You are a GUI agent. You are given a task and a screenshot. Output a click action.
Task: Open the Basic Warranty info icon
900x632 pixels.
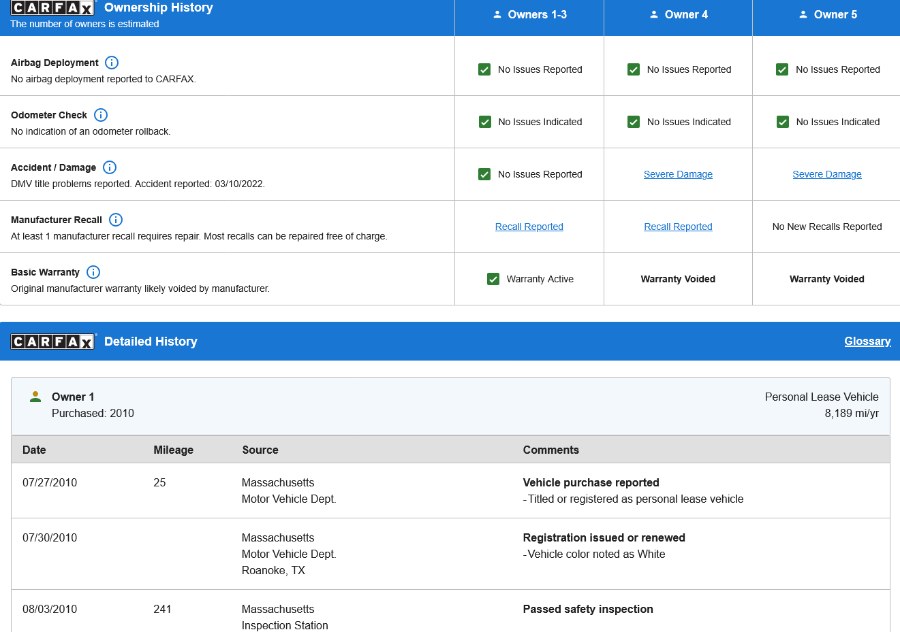click(93, 272)
